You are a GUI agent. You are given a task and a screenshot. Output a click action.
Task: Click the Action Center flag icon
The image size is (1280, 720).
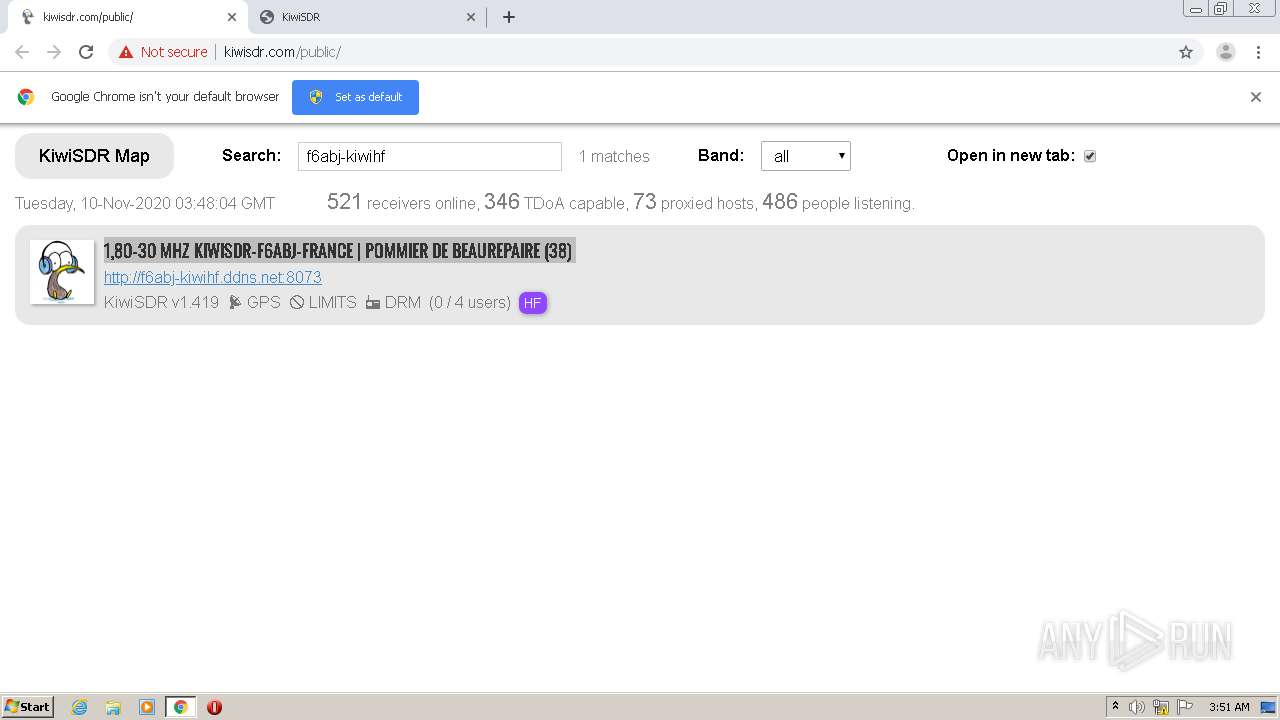[1185, 707]
